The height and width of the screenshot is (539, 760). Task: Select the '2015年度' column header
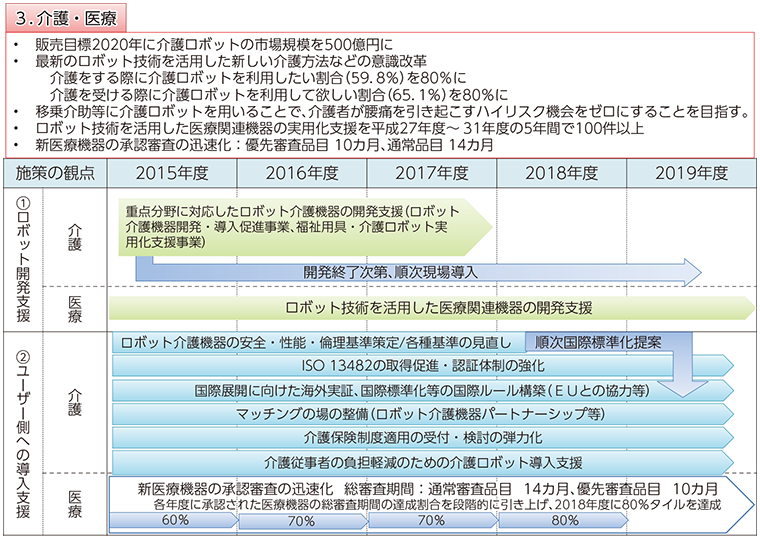point(172,173)
